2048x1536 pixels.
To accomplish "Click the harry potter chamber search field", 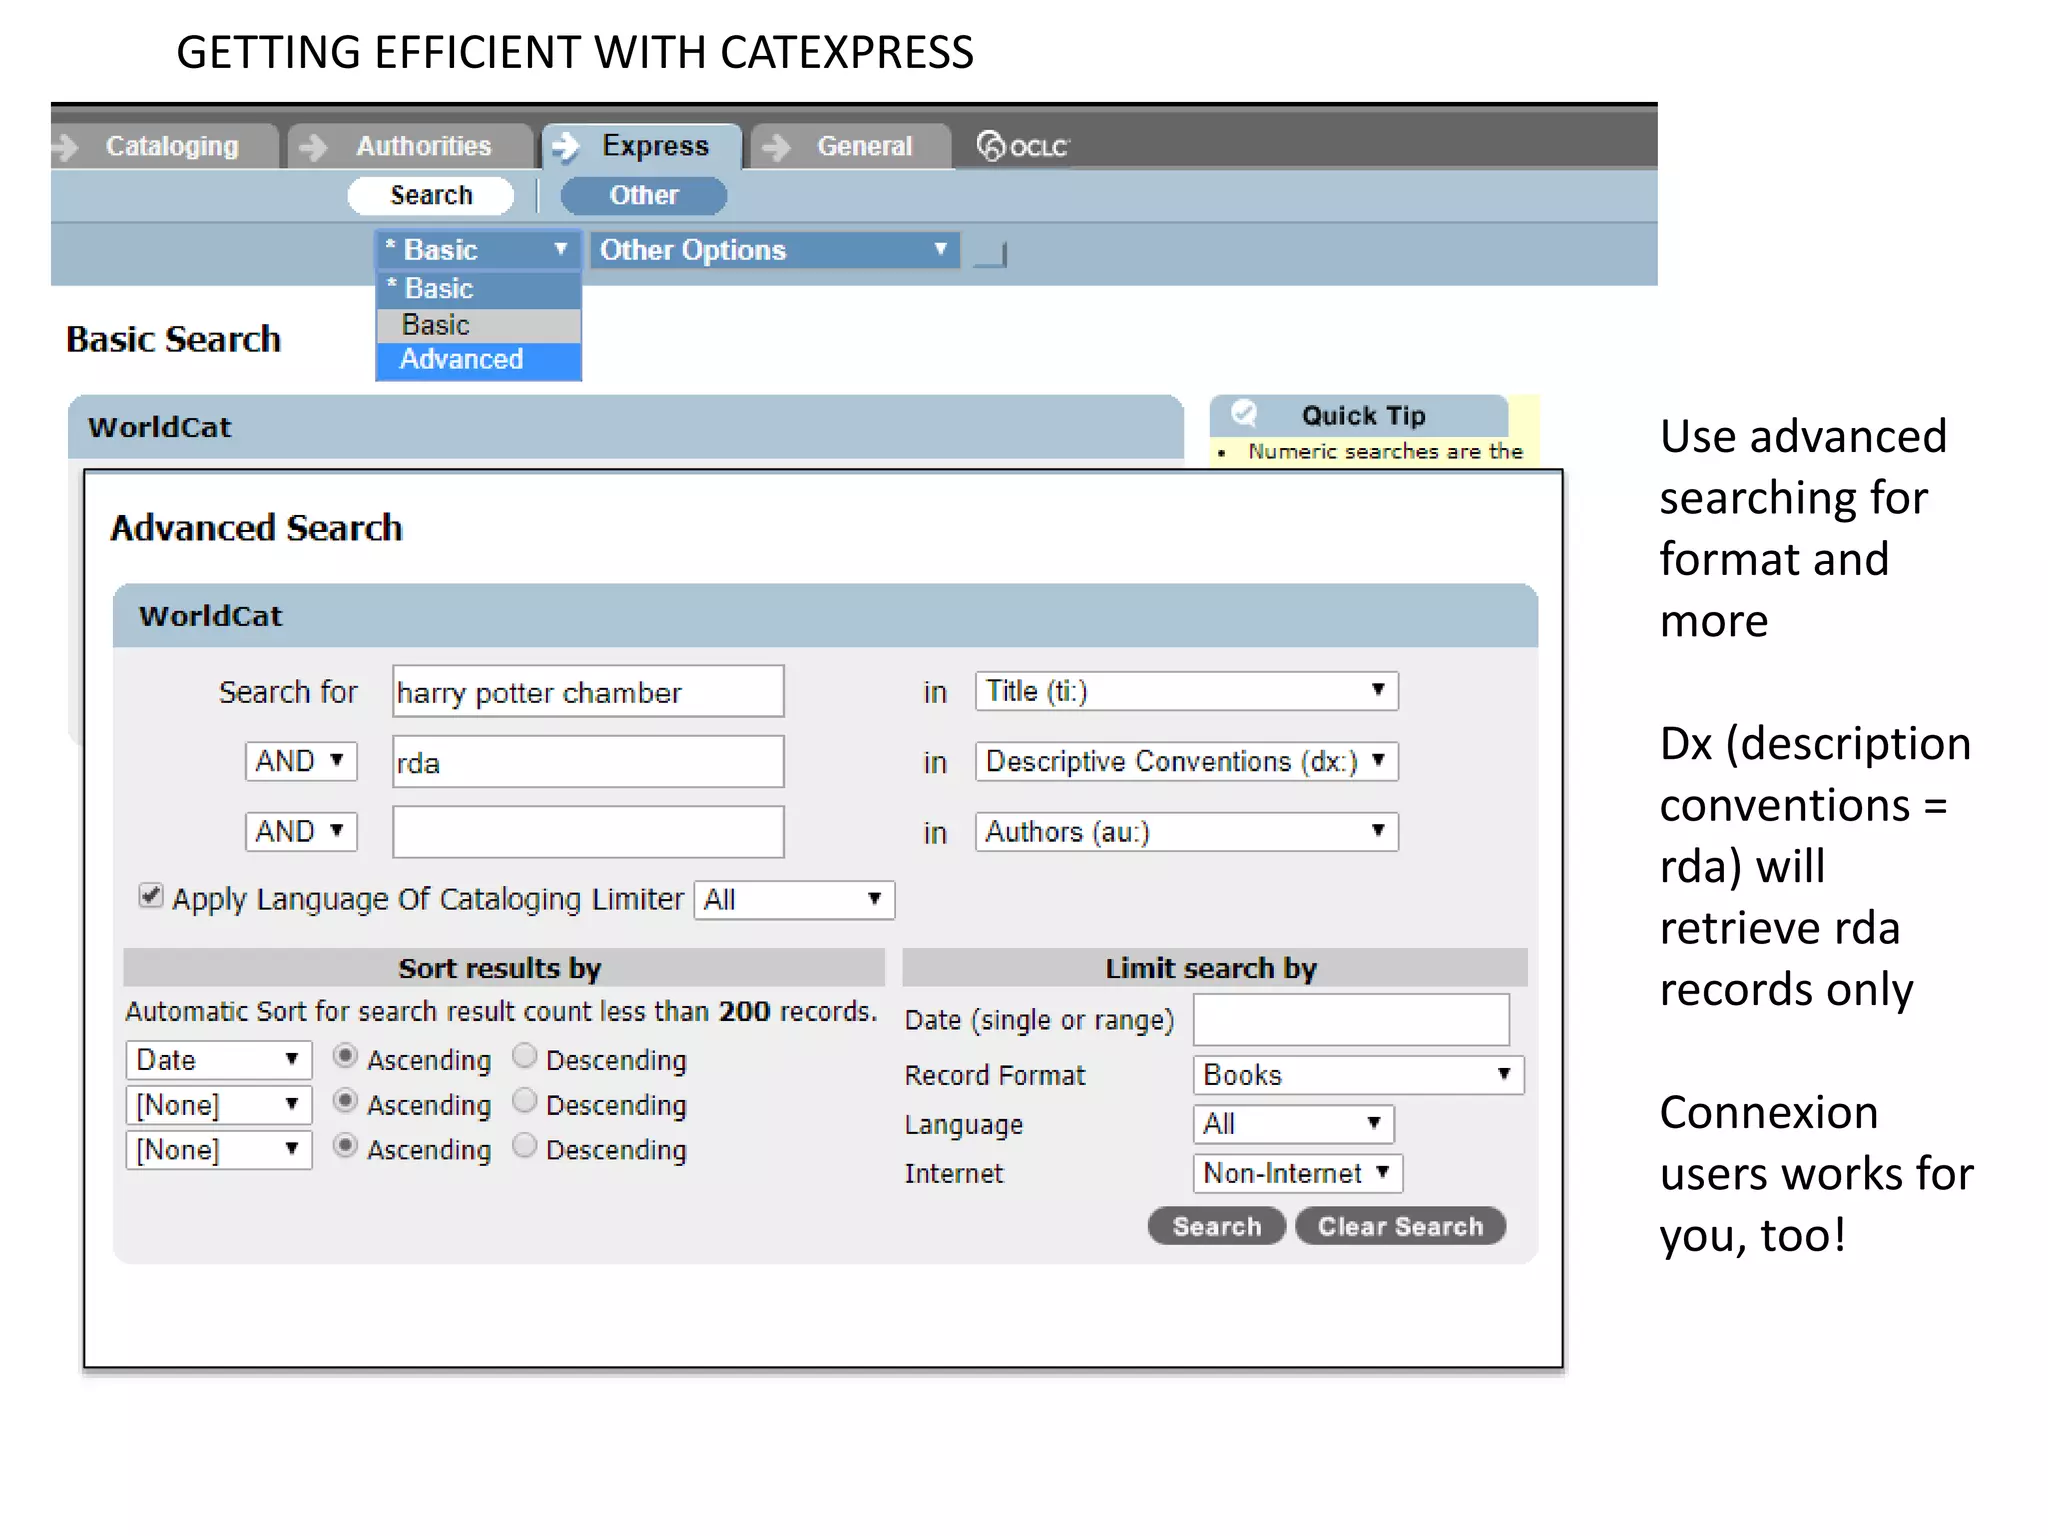I will click(588, 691).
